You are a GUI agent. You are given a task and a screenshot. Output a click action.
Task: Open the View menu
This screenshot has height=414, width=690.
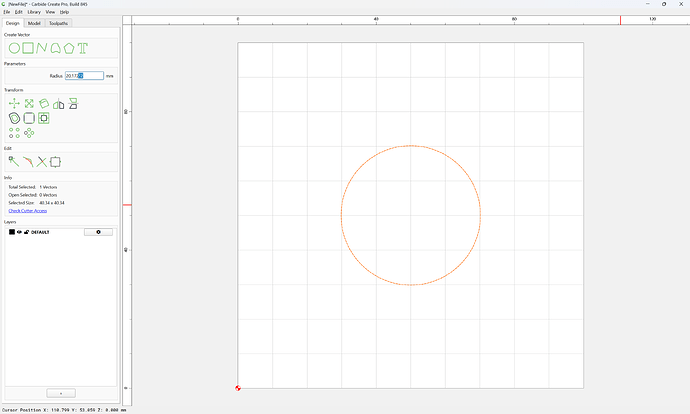(51, 12)
